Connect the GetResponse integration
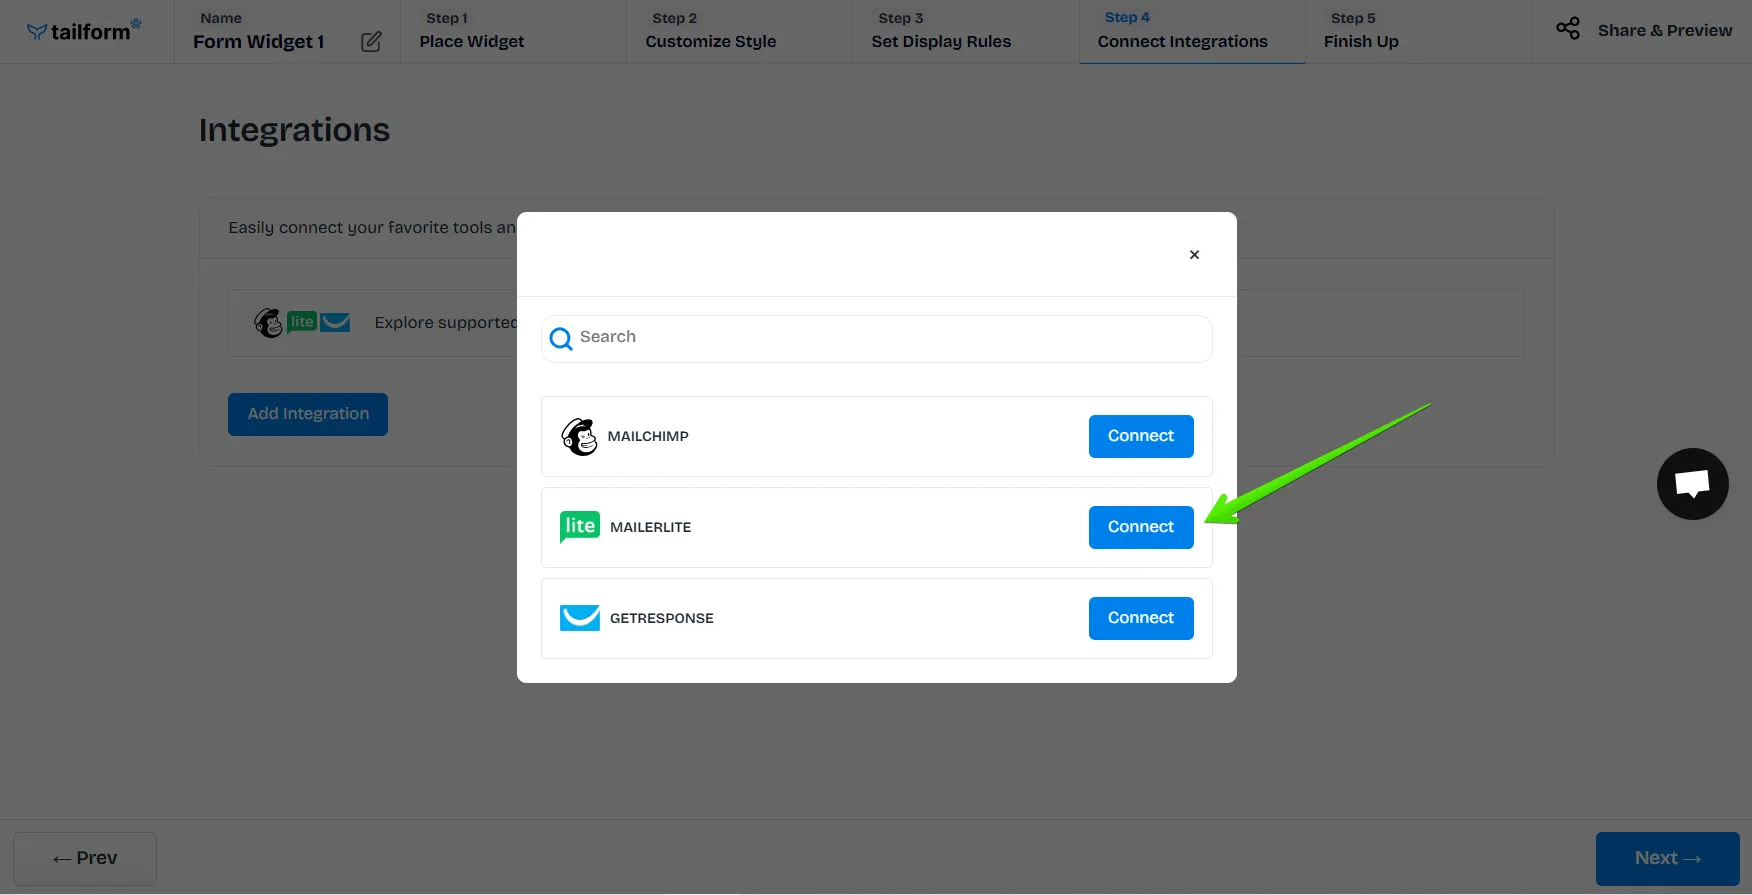1752x895 pixels. click(1141, 618)
